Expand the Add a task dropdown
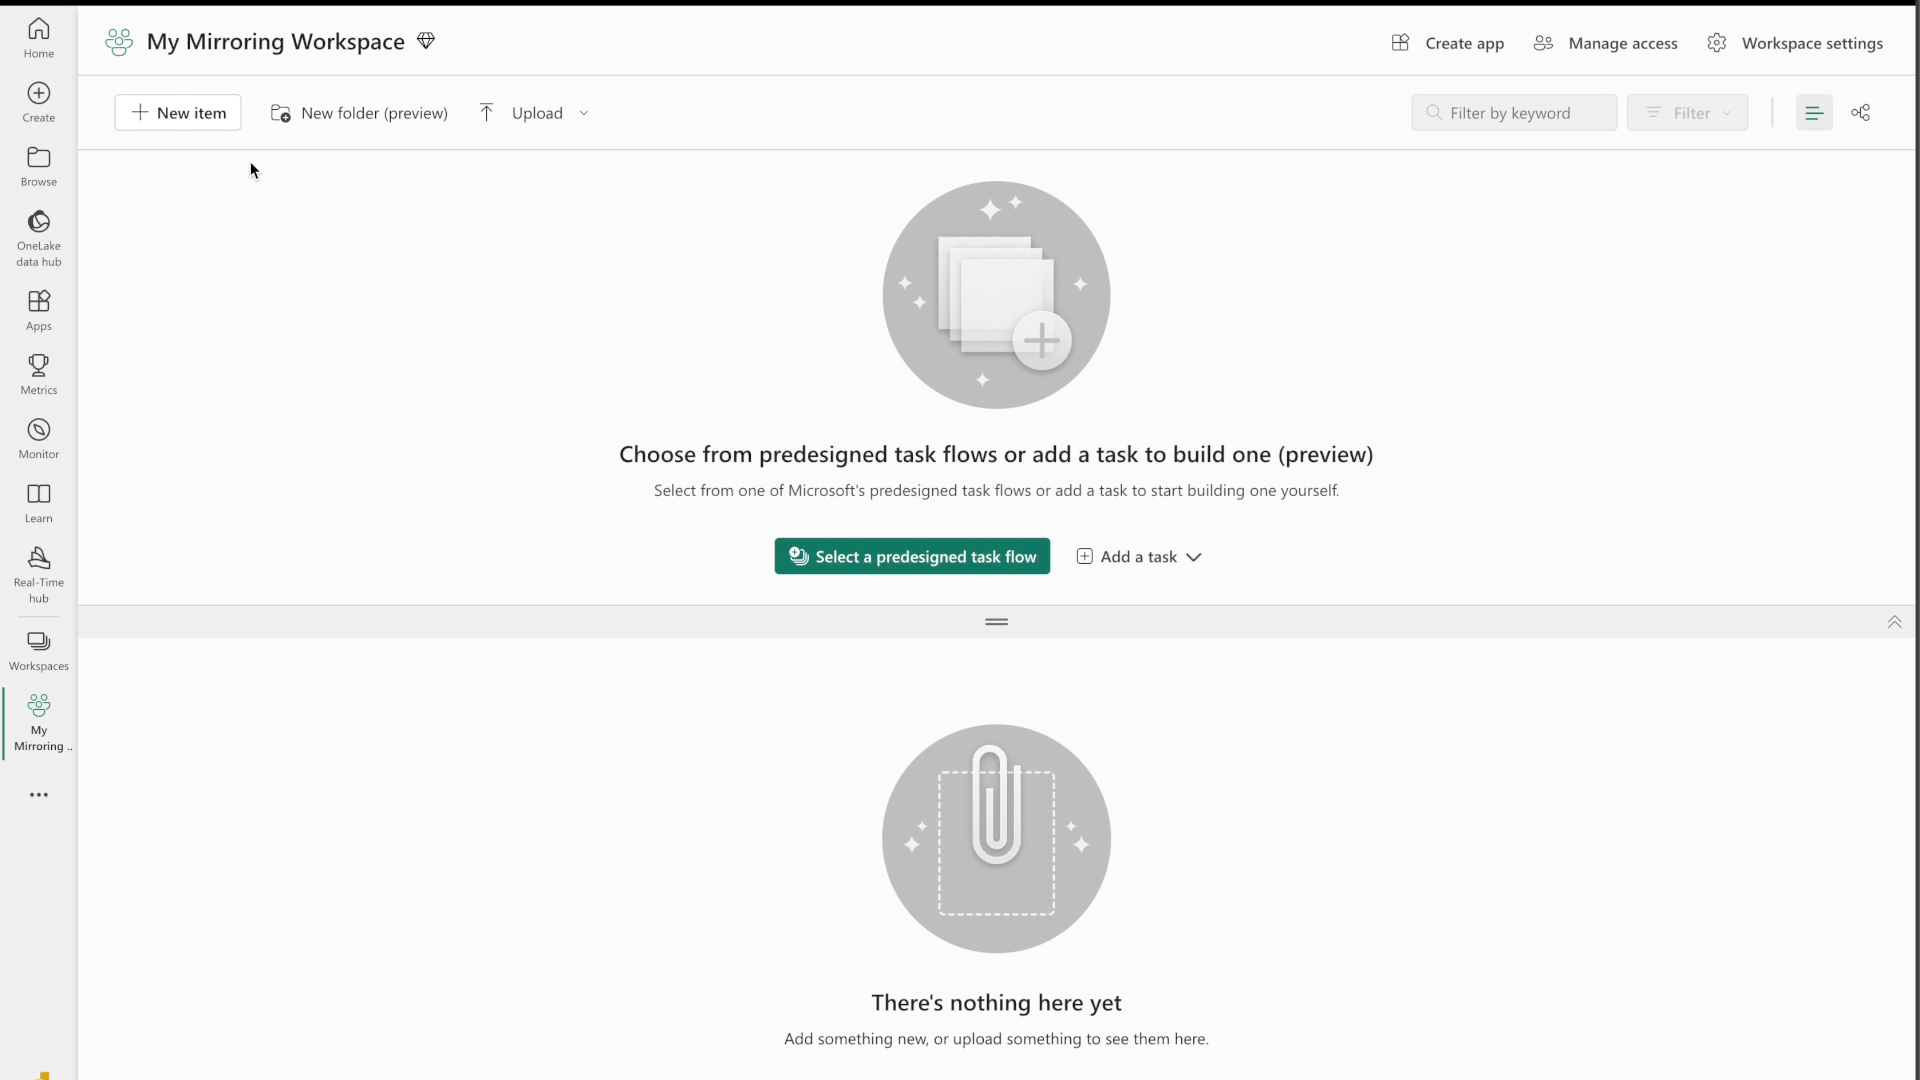Viewport: 1920px width, 1080px height. (1139, 557)
